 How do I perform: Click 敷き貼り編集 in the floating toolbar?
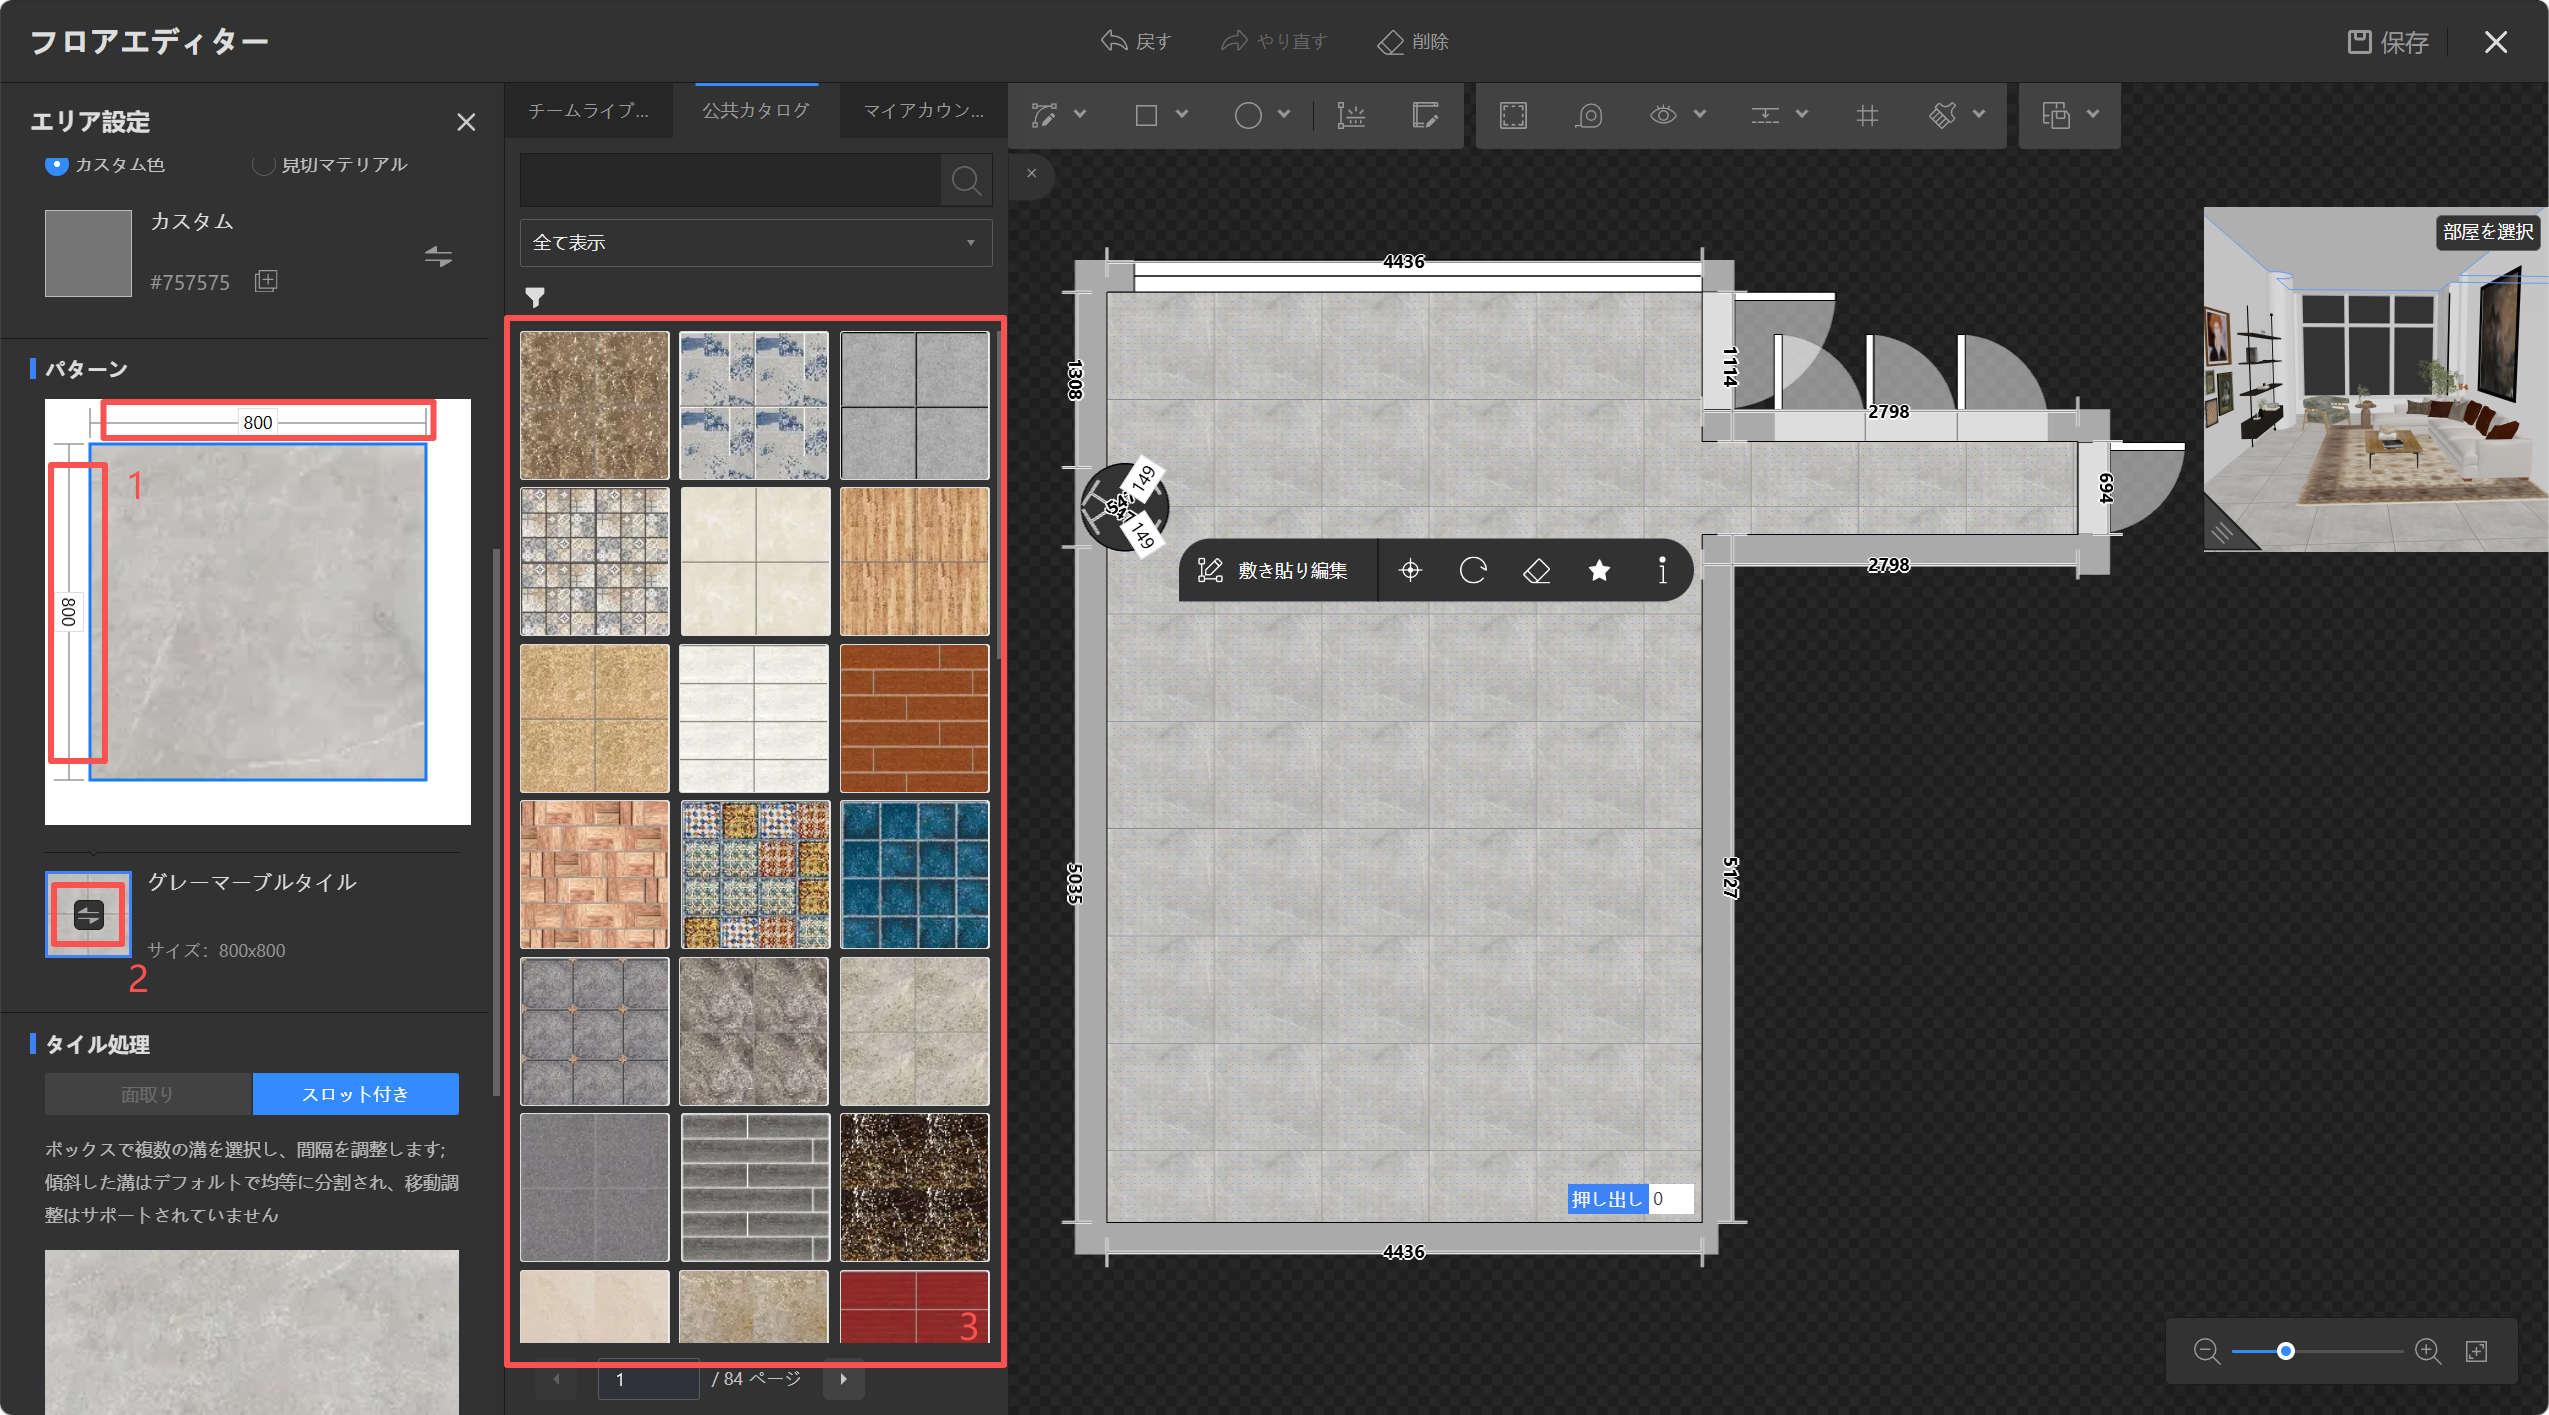1273,570
